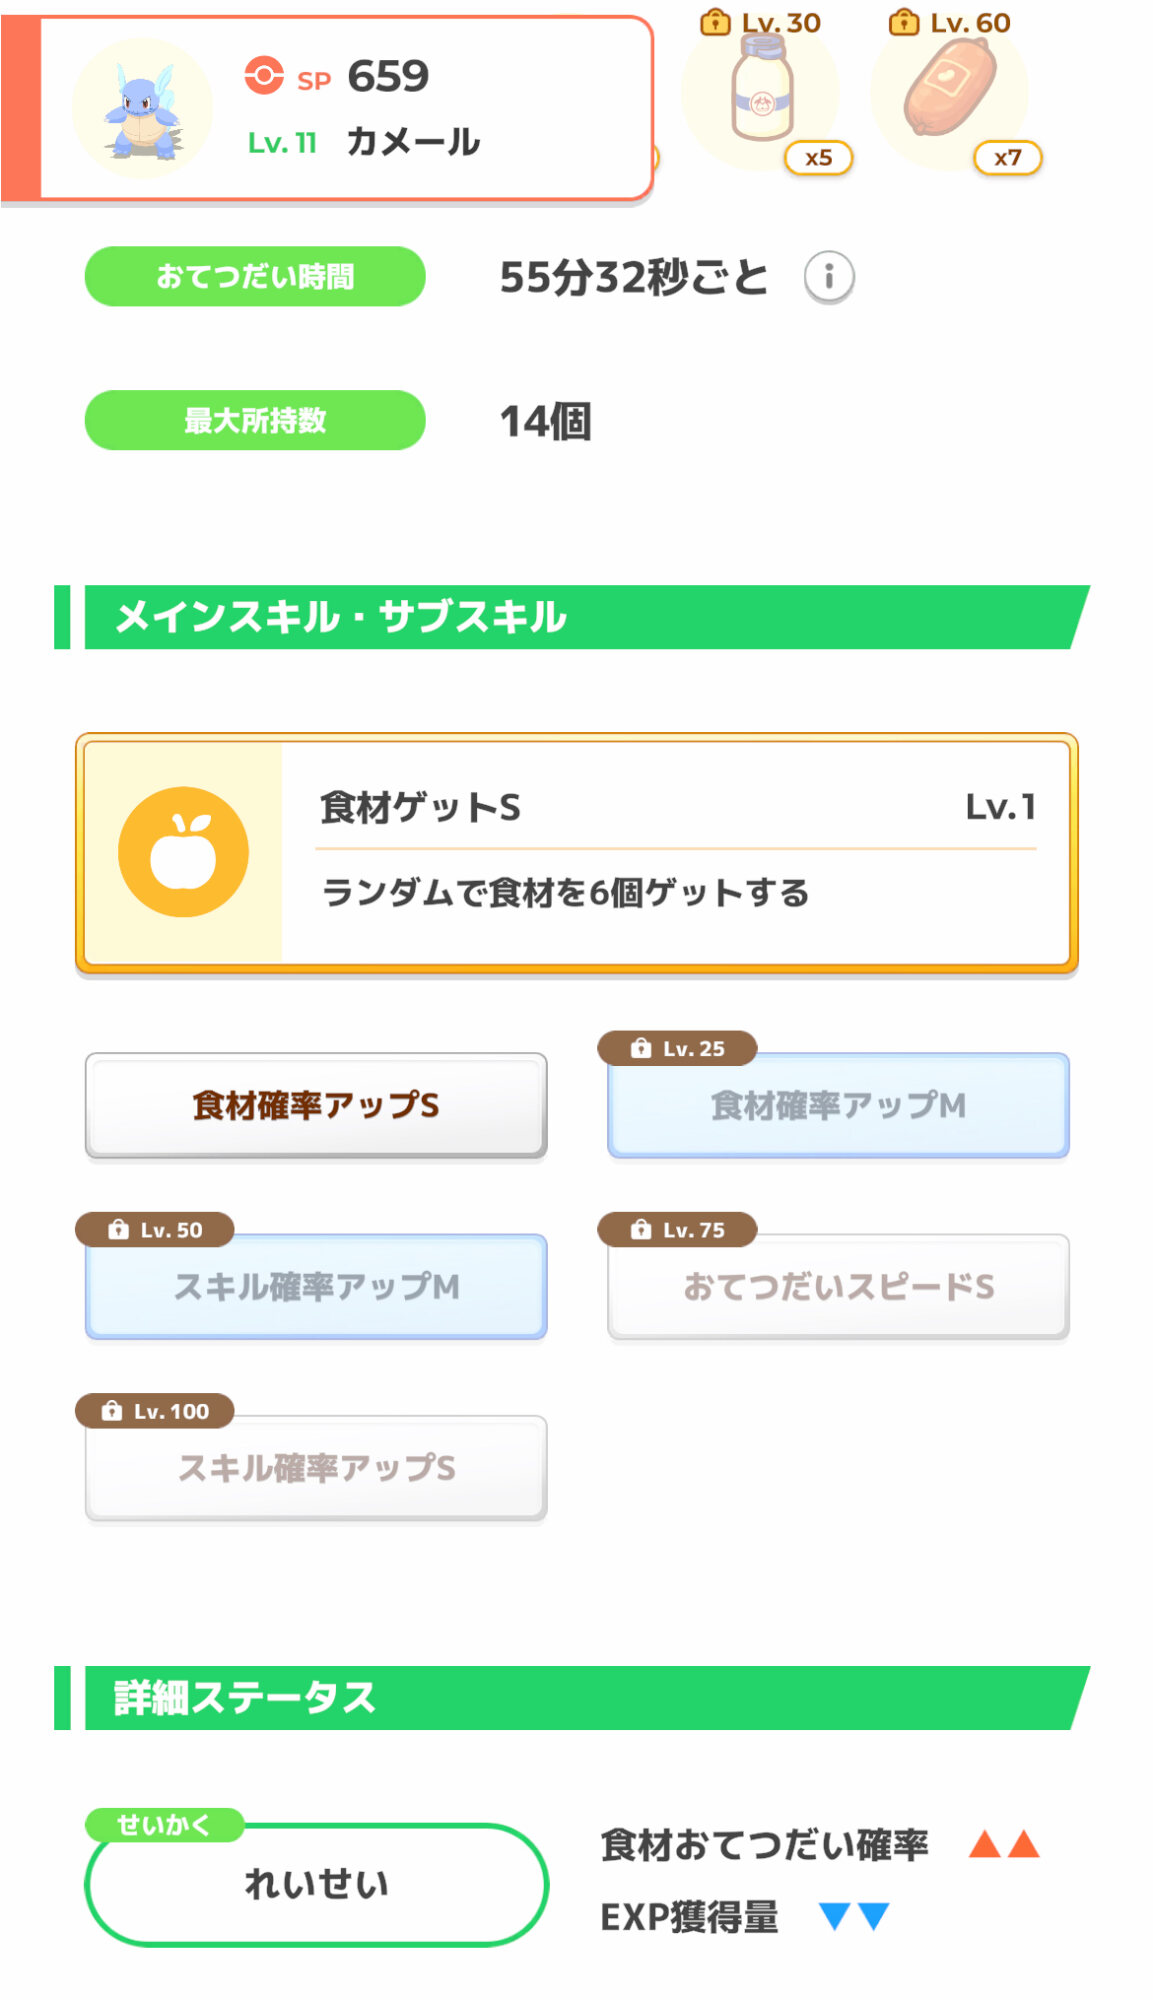Open the 食材確率アップS sub skill
Viewport: 1153px width, 2000px height.
(x=316, y=1105)
